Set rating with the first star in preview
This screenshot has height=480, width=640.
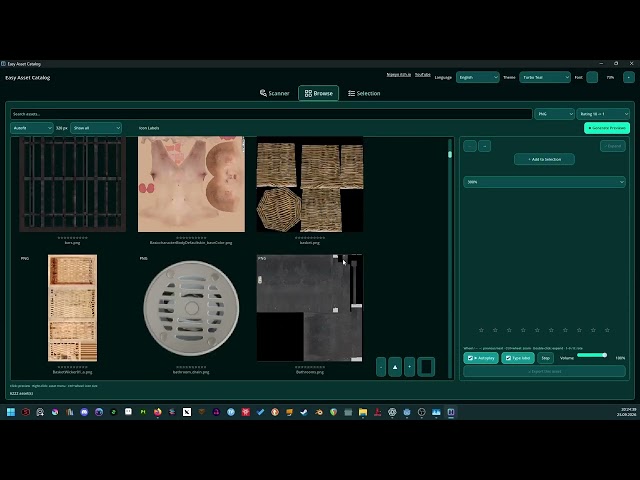(x=481, y=330)
